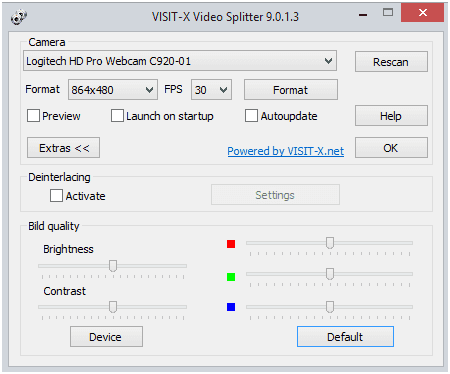This screenshot has height=374, width=450.
Task: Close the Video Splitter window
Action: tap(423, 13)
